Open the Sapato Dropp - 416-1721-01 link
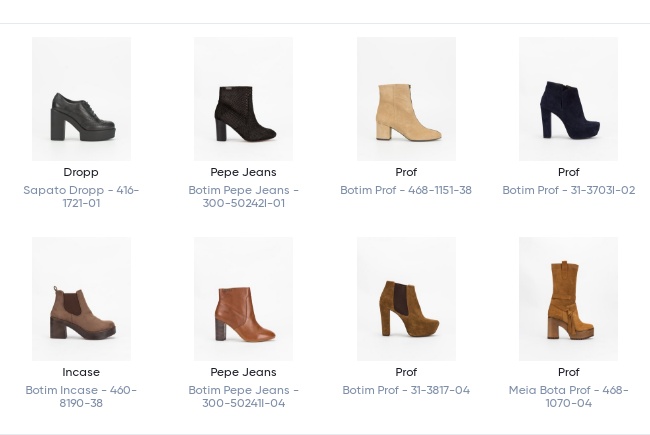Viewport: 650px width, 435px height. point(81,196)
